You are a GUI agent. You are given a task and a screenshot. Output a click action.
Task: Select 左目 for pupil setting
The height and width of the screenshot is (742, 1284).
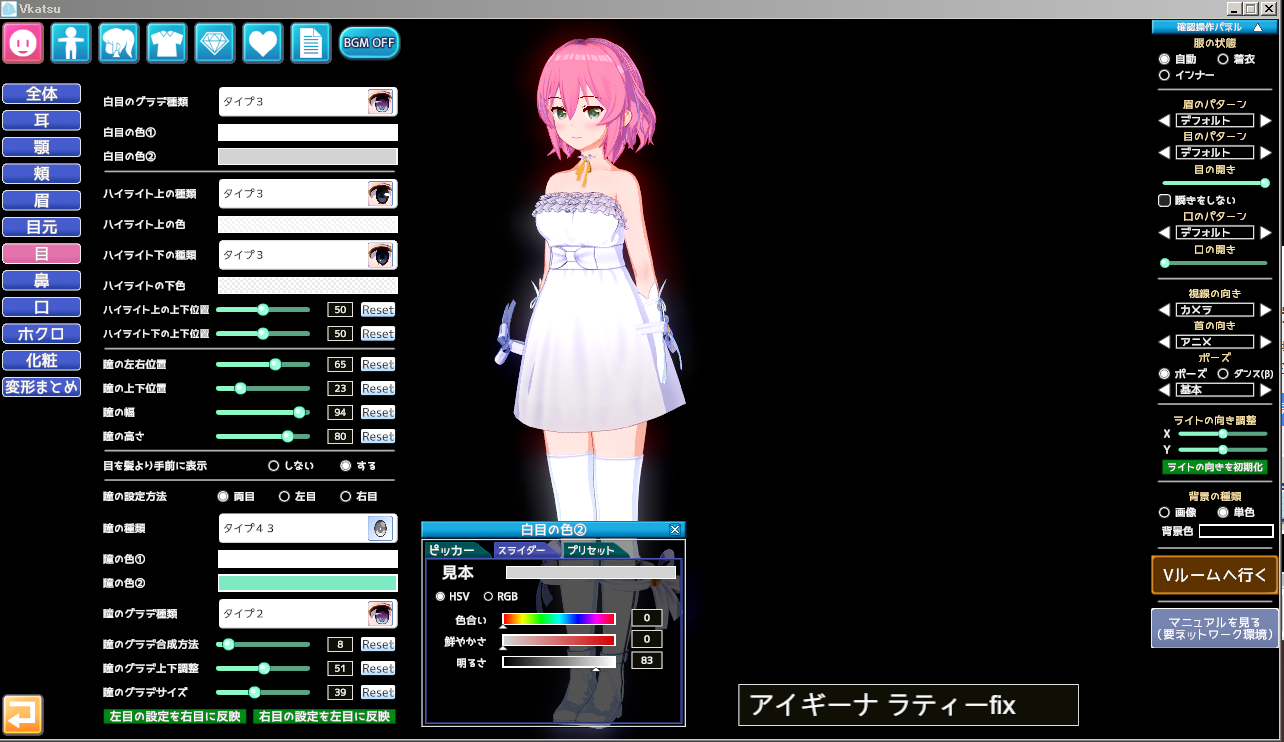pyautogui.click(x=285, y=496)
